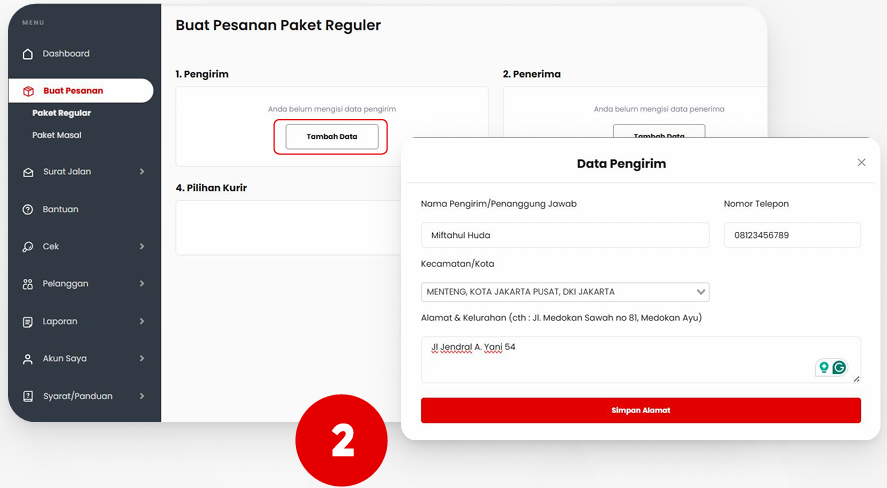Expand the Surat Jalan submenu chevron
887x488 pixels.
click(142, 171)
